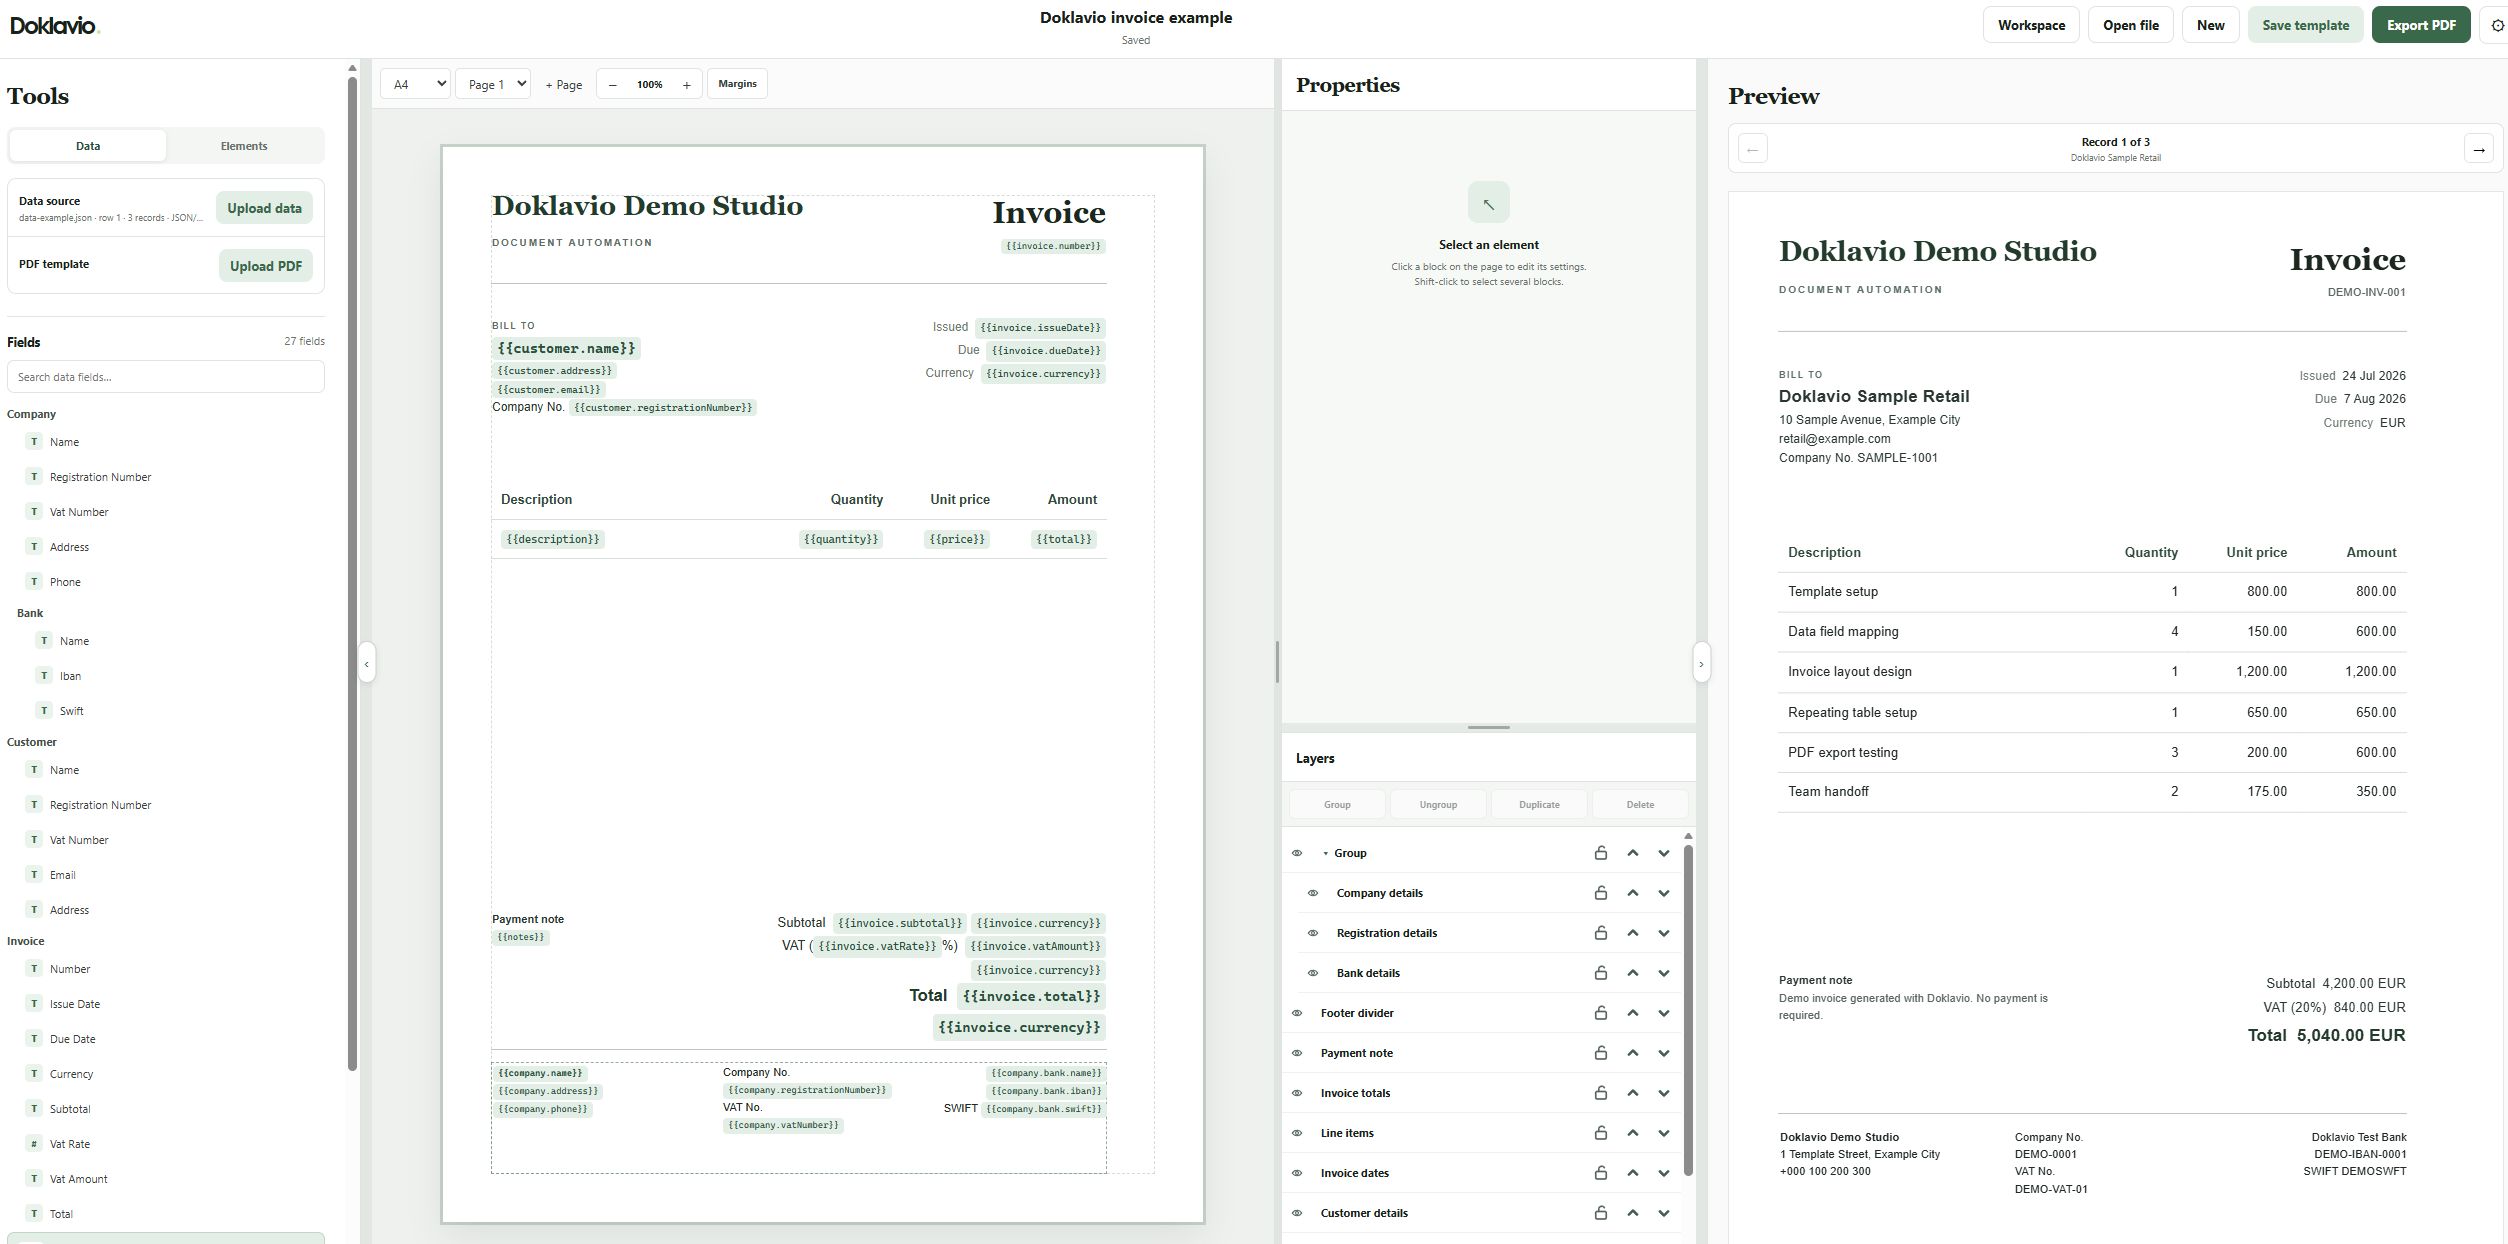Lock the Line items layer
2508x1244 pixels.
(x=1601, y=1133)
